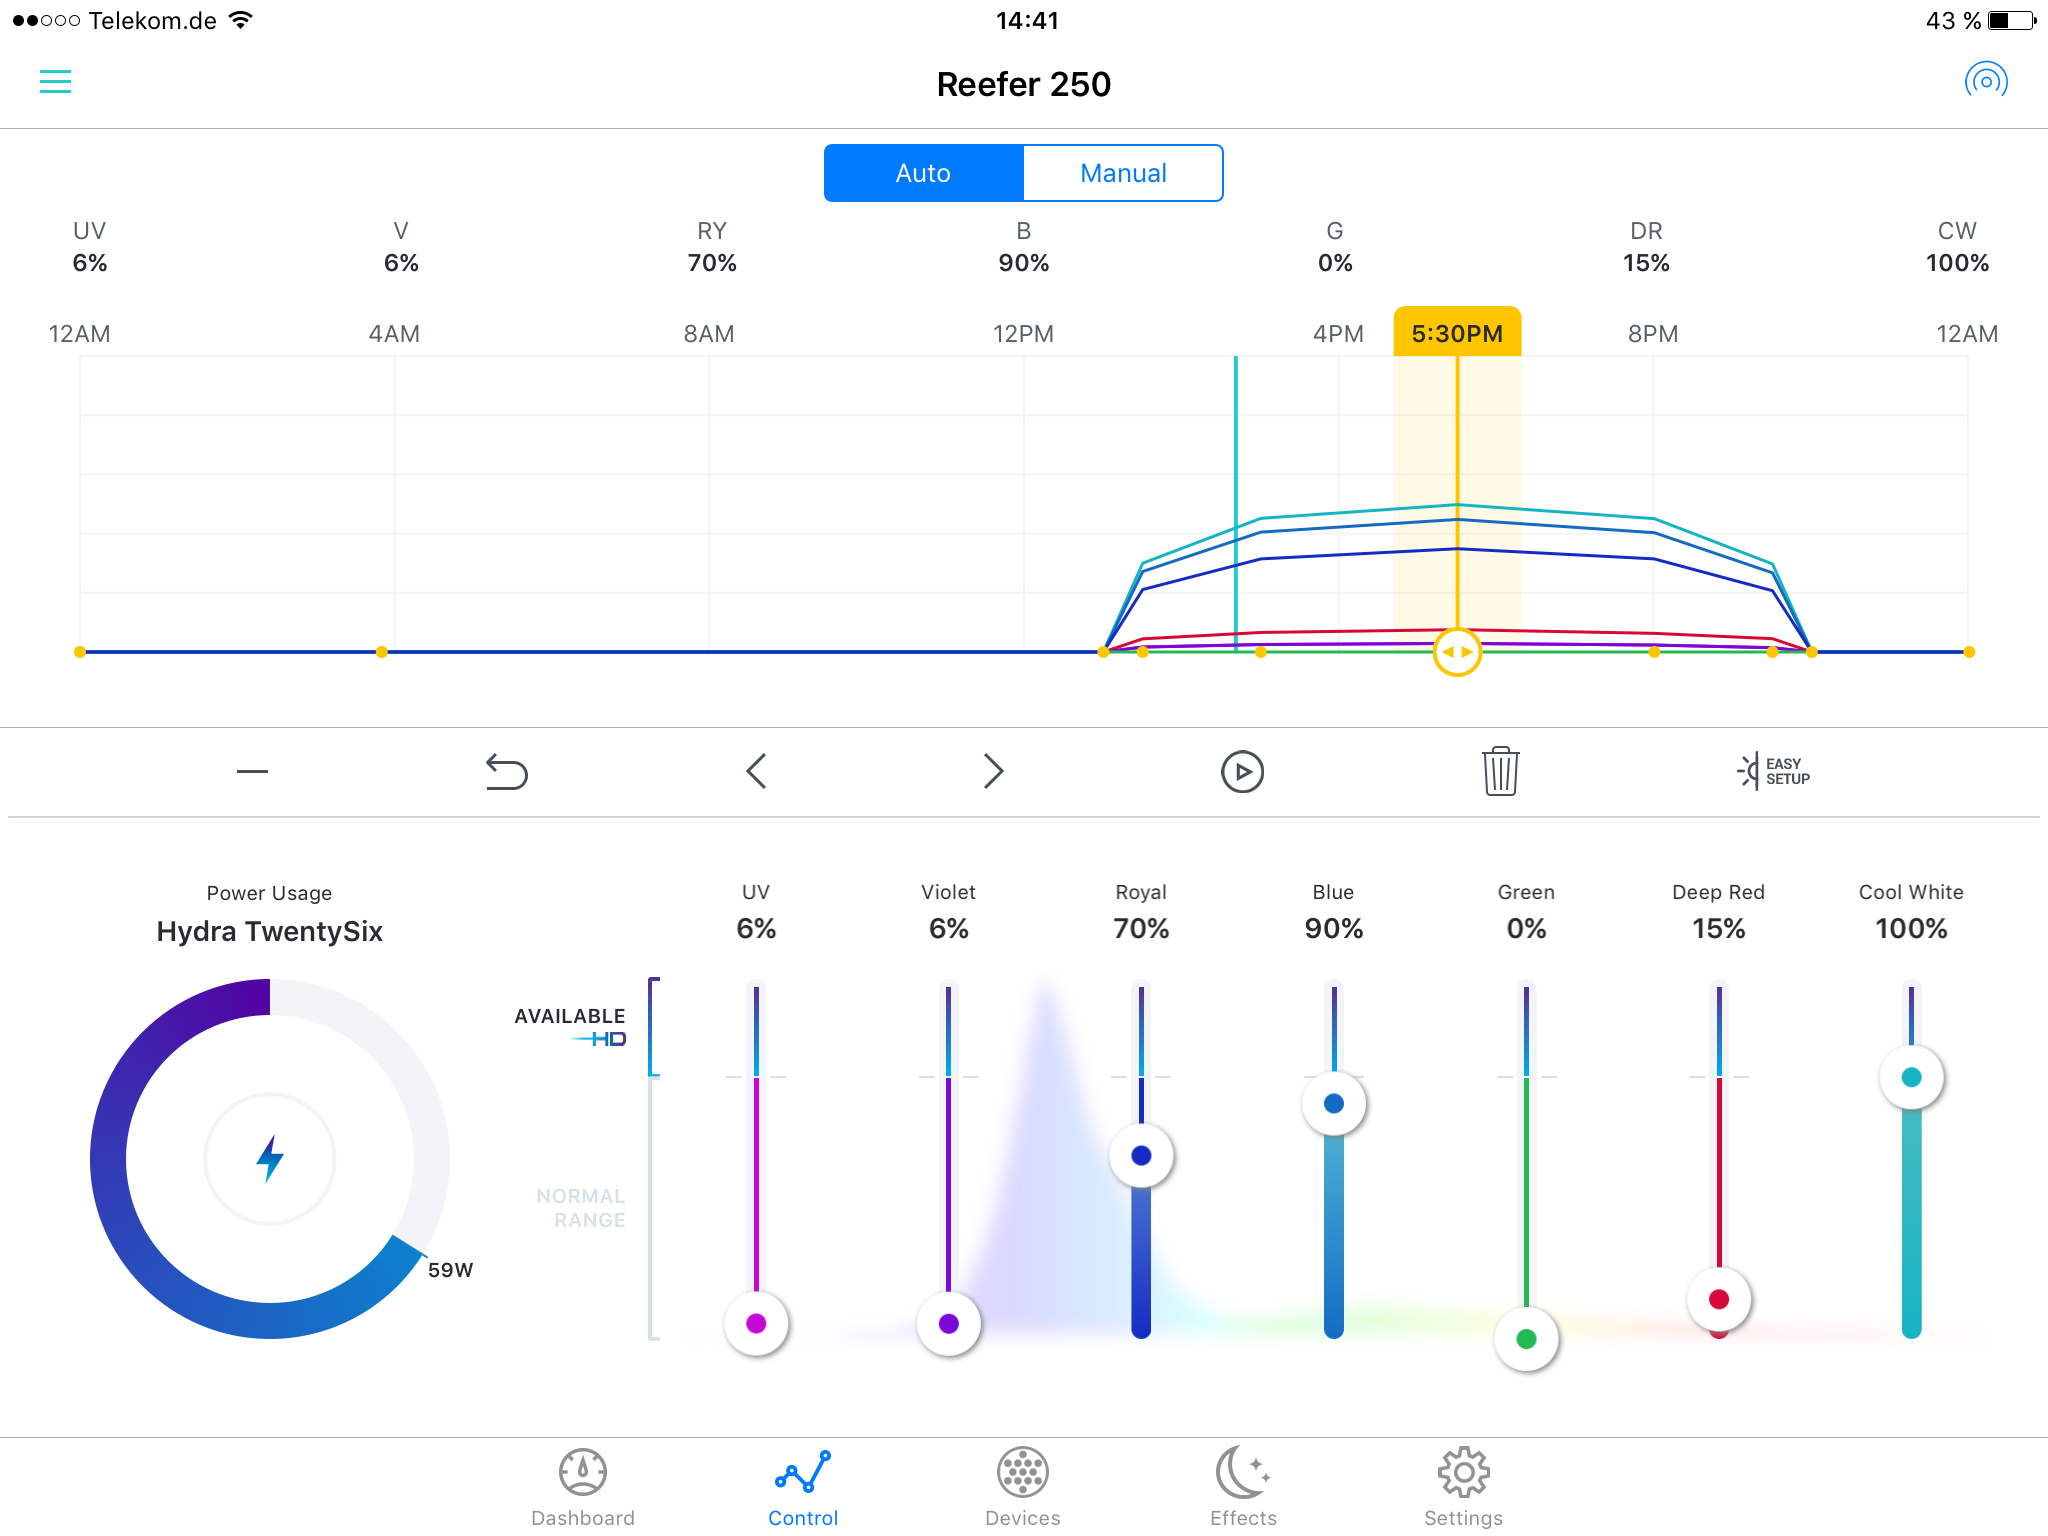The width and height of the screenshot is (2048, 1536).
Task: Open the Dashboard tab
Action: 583,1487
